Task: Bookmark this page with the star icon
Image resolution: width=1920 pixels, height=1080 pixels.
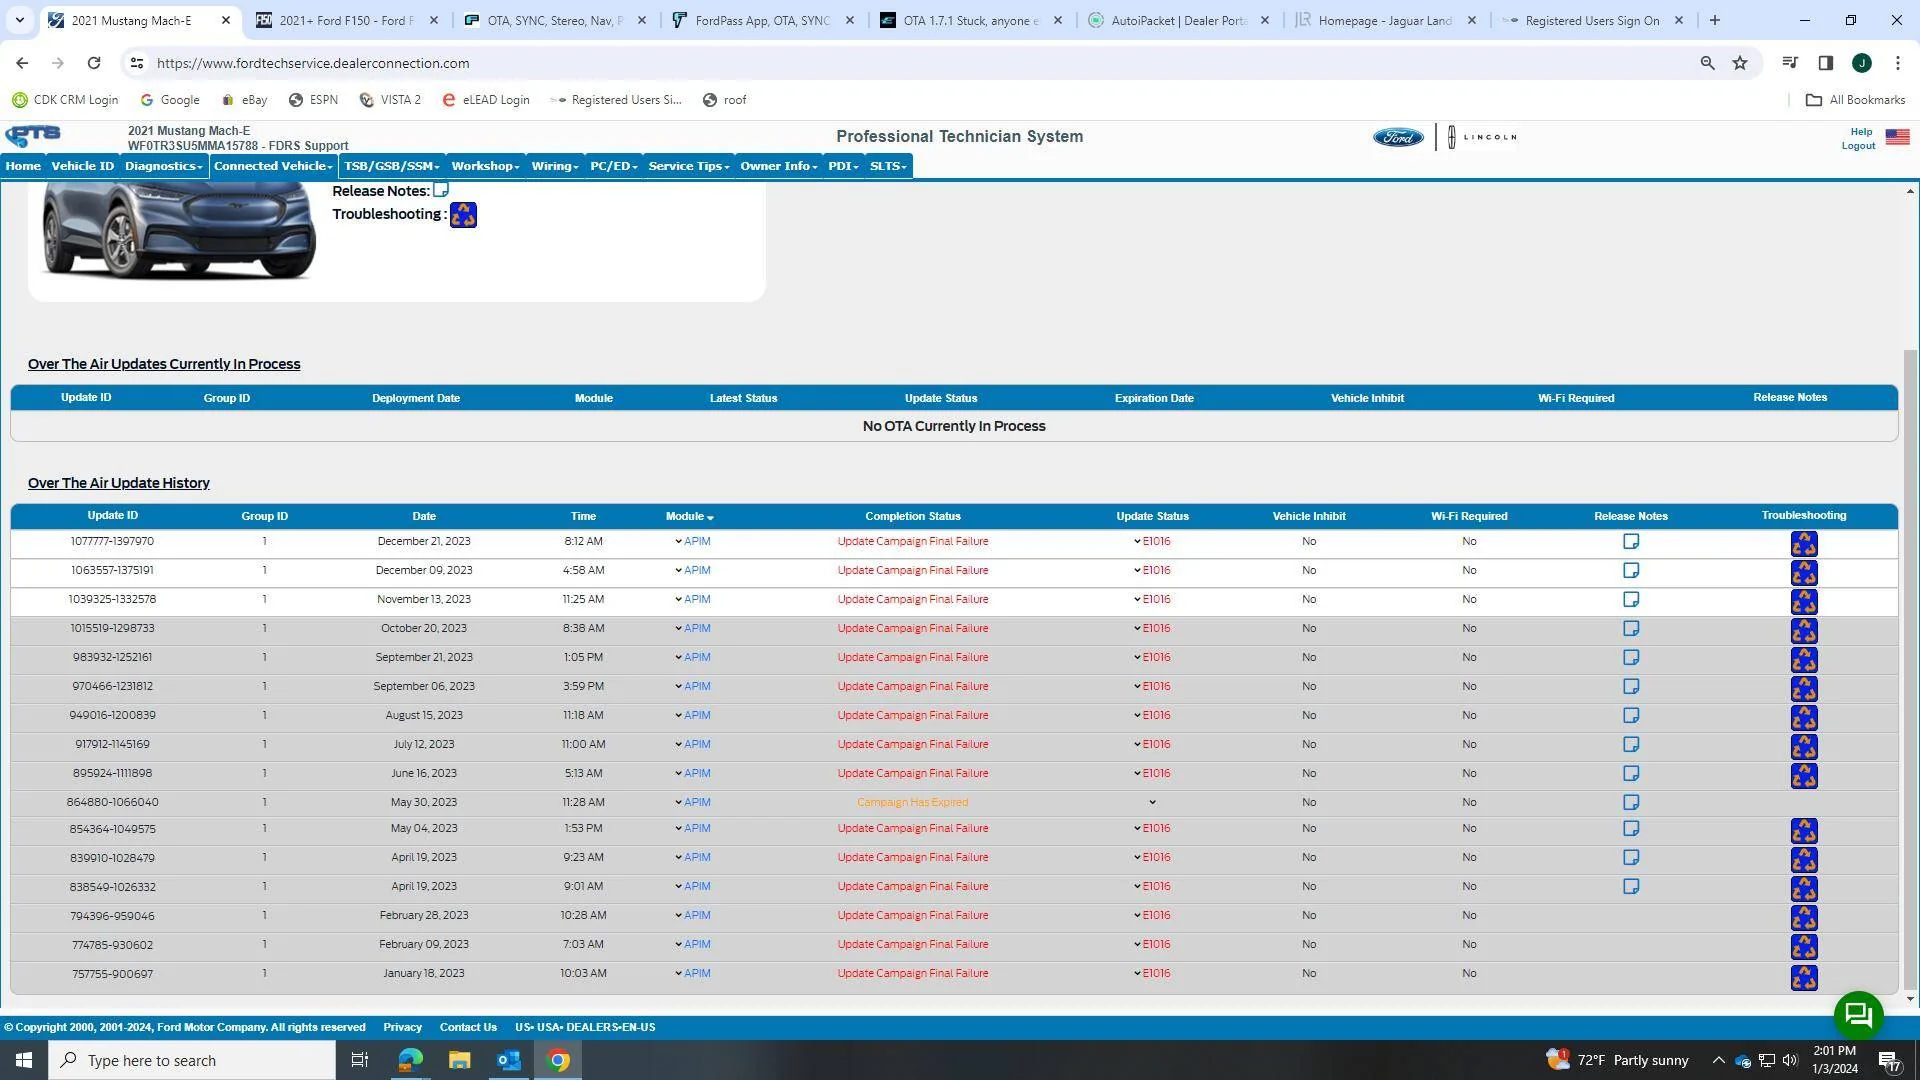Action: [x=1740, y=63]
